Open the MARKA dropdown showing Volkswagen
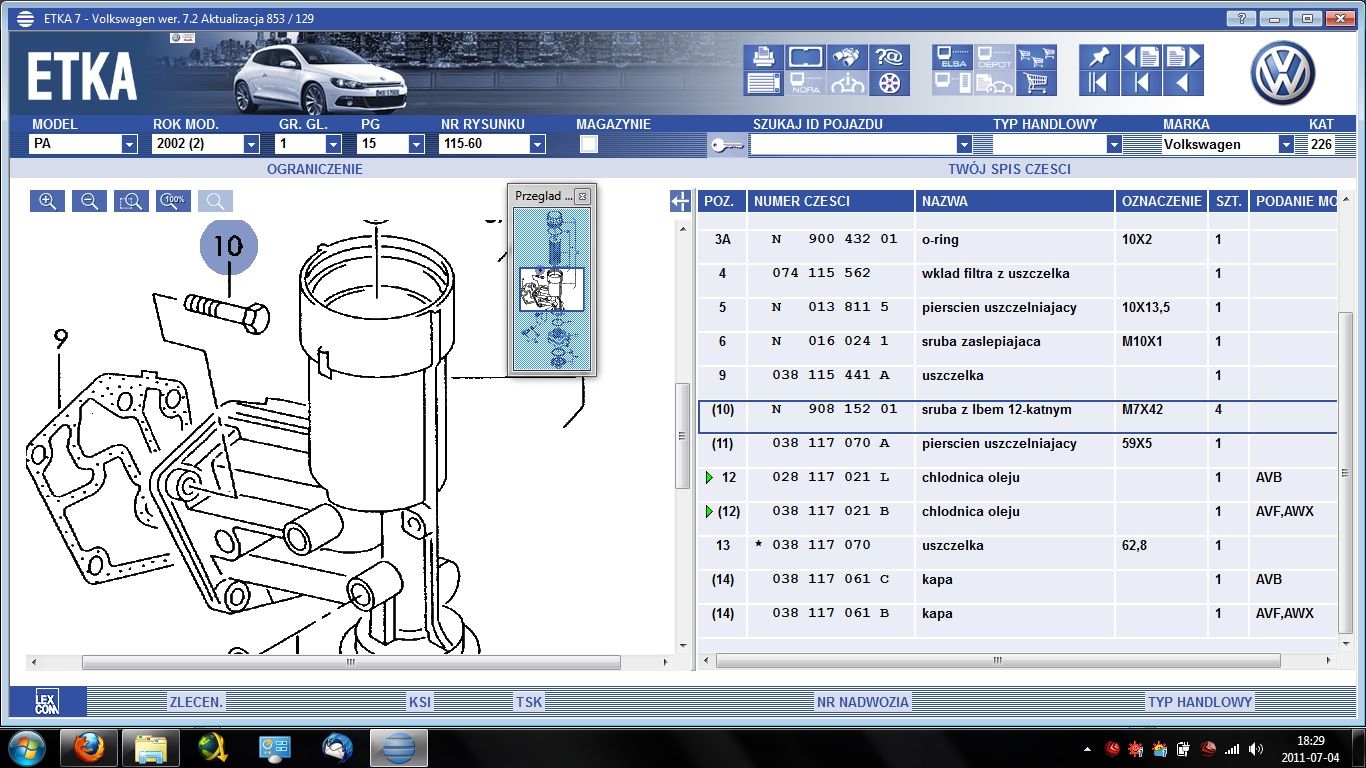The height and width of the screenshot is (768, 1366). point(1286,144)
